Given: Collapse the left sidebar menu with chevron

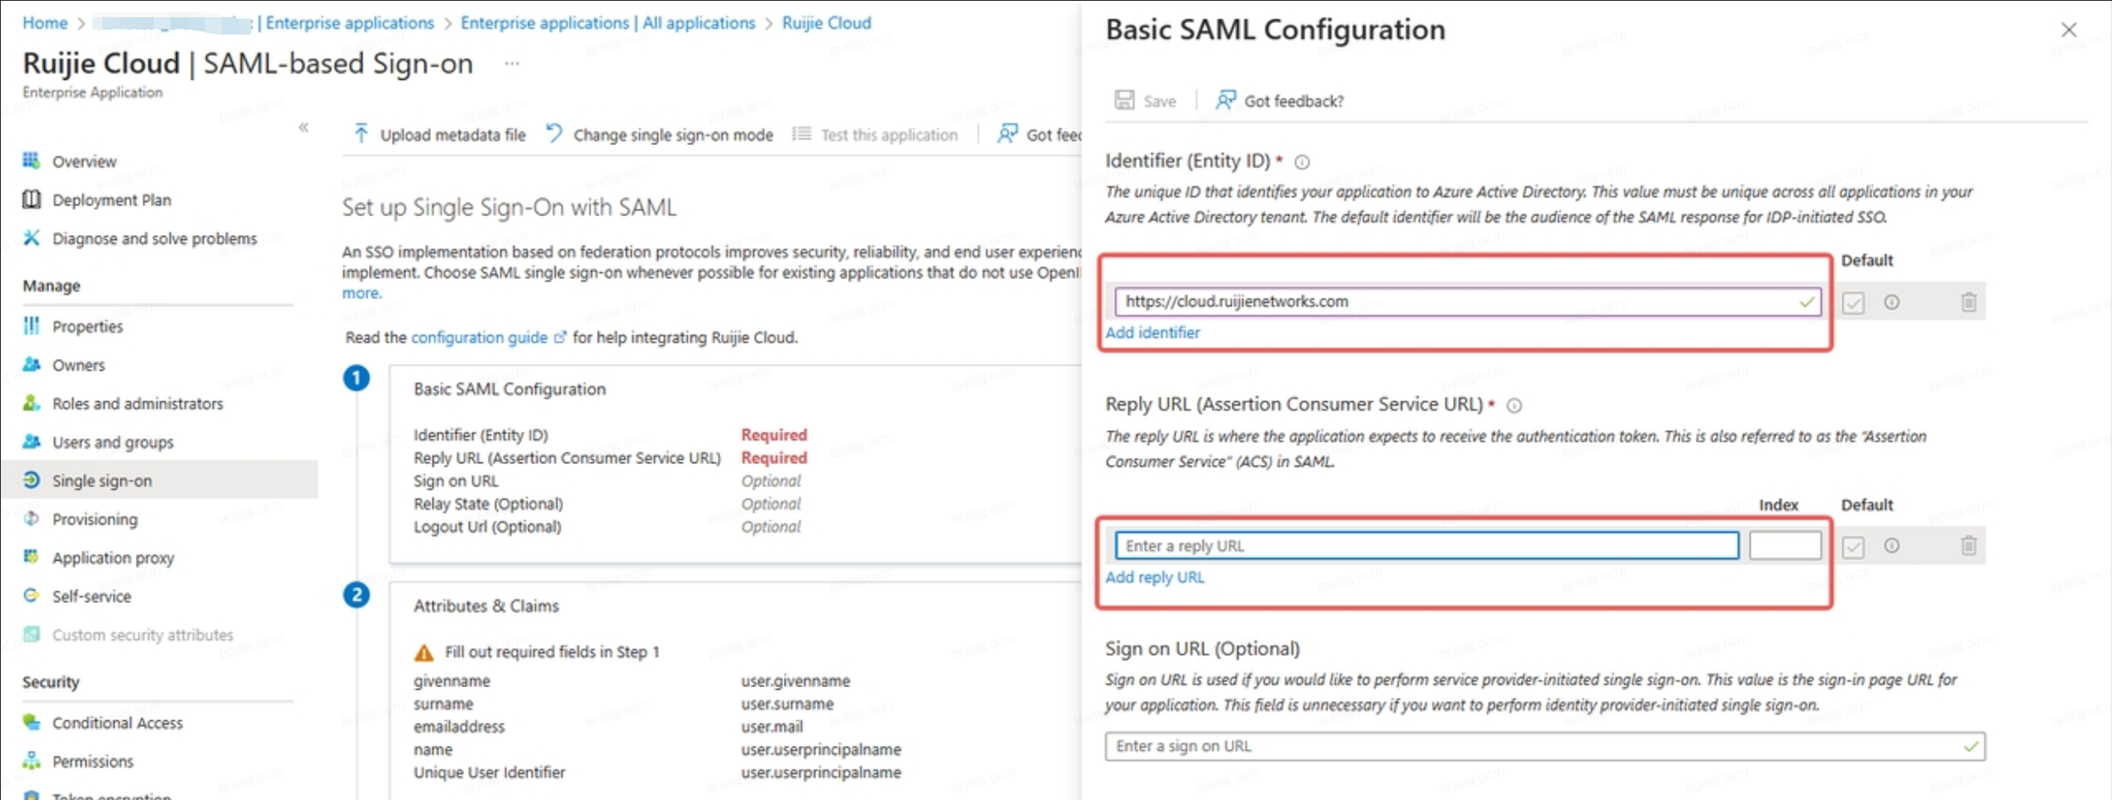Looking at the screenshot, I should click(304, 127).
